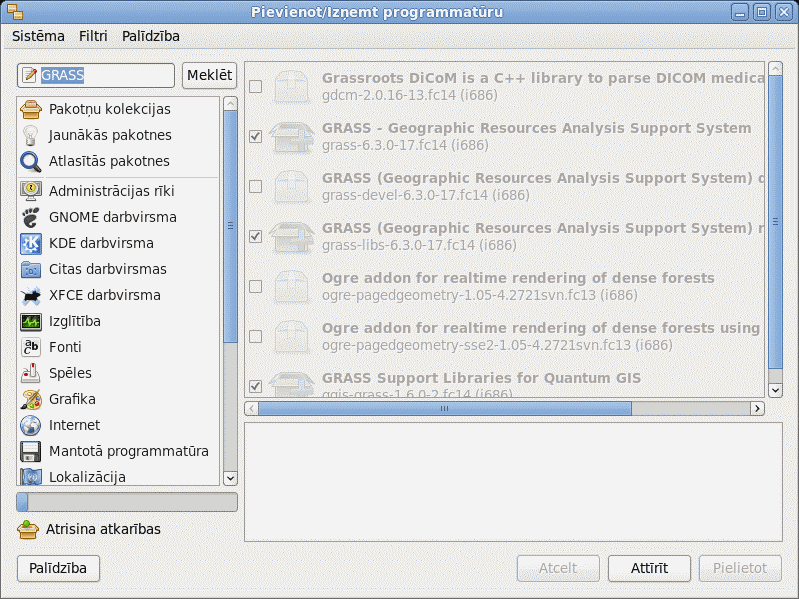
Task: Click the Fonti letters icon
Action: pos(31,347)
